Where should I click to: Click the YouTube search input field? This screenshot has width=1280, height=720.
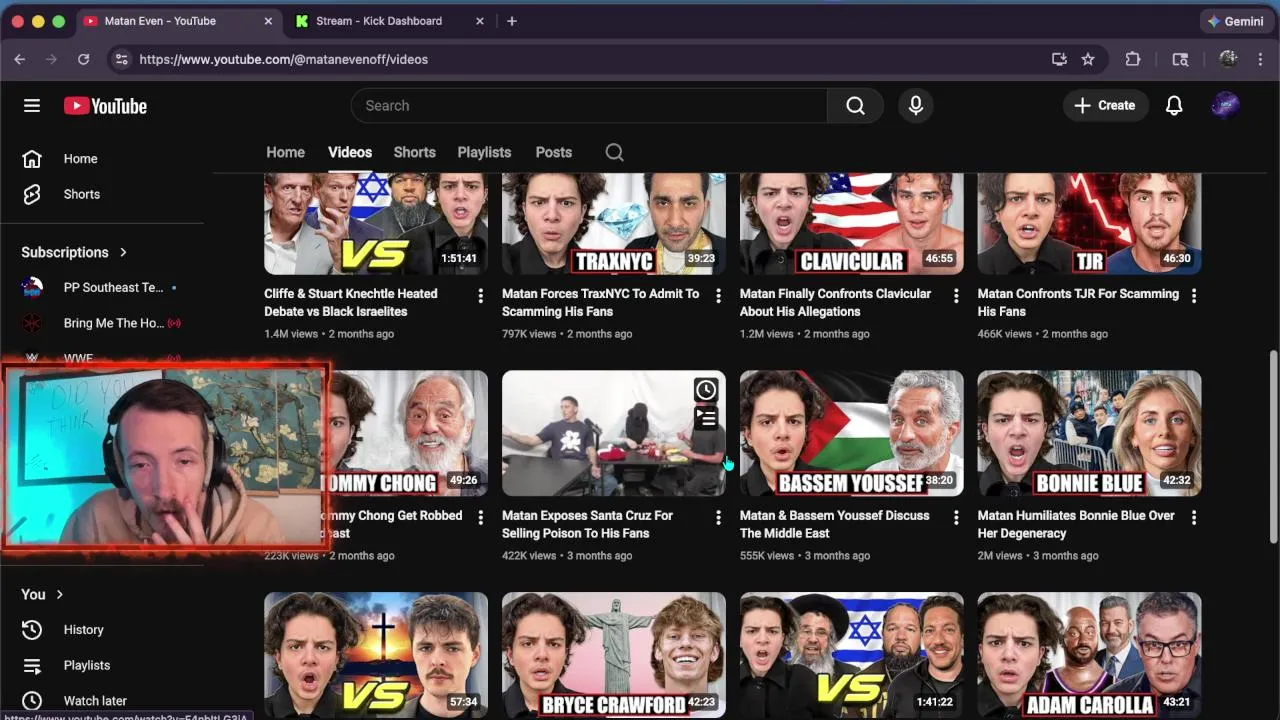(589, 106)
